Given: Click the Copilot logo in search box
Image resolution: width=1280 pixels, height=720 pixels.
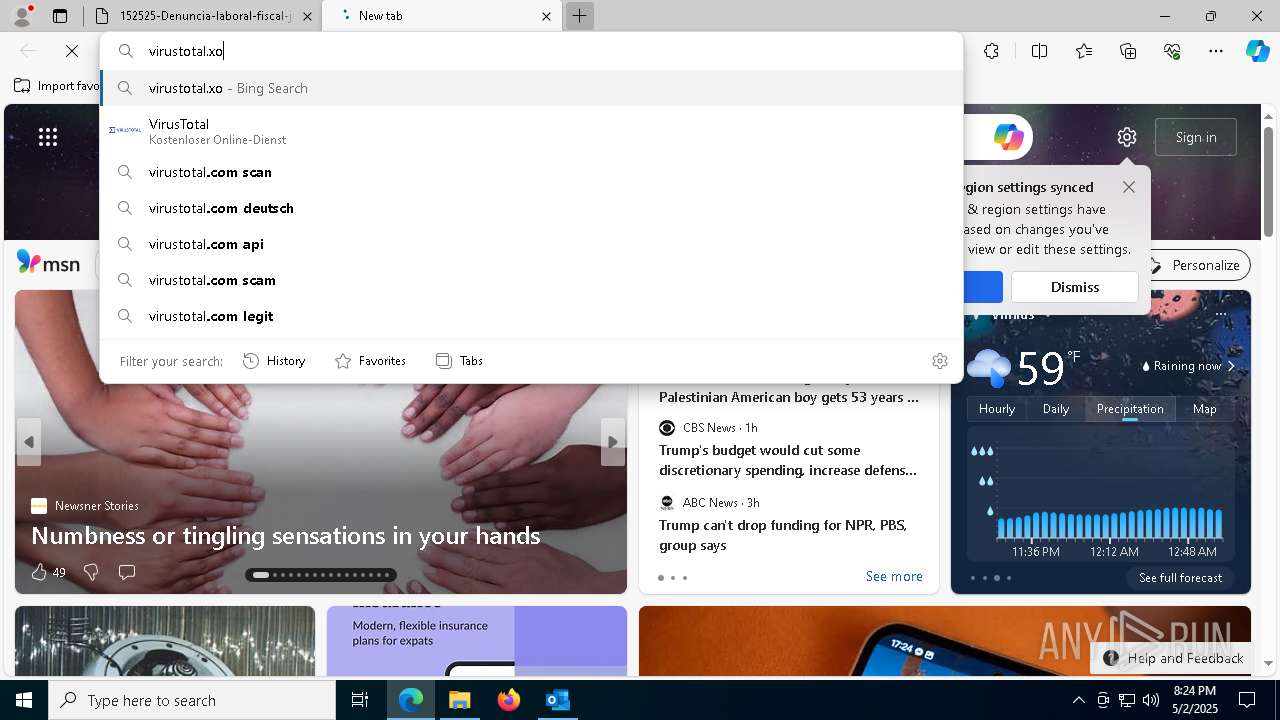Looking at the screenshot, I should [1008, 137].
